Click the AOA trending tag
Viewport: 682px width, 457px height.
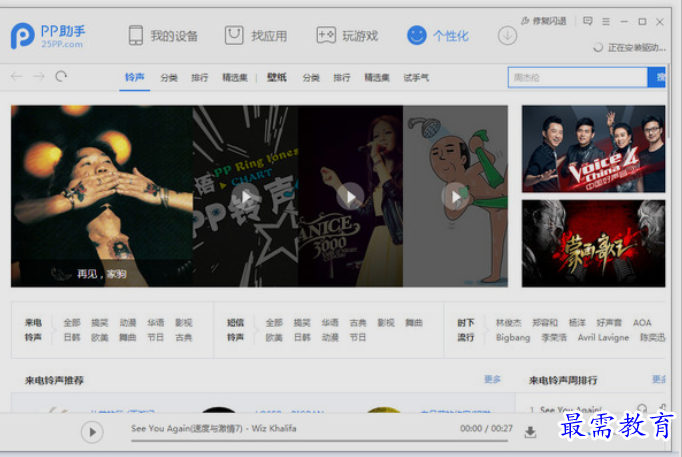642,323
